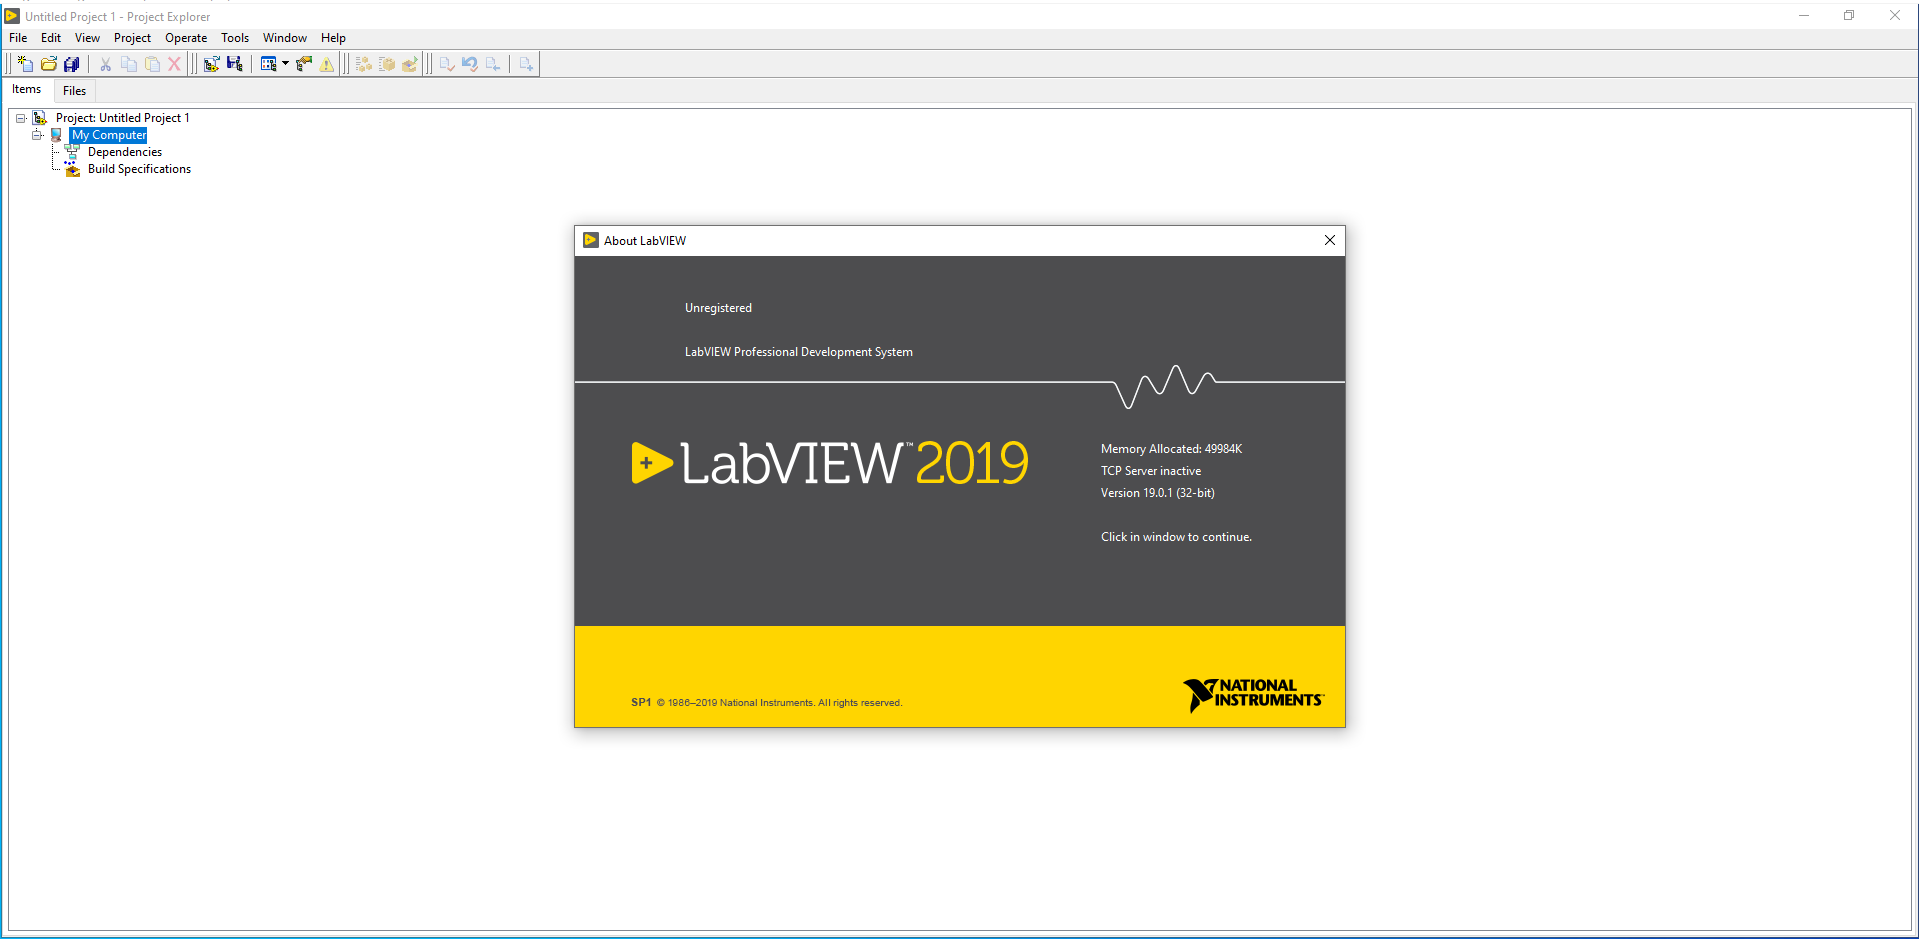
Task: Click the Save Project toolbar icon
Action: pyautogui.click(x=234, y=64)
